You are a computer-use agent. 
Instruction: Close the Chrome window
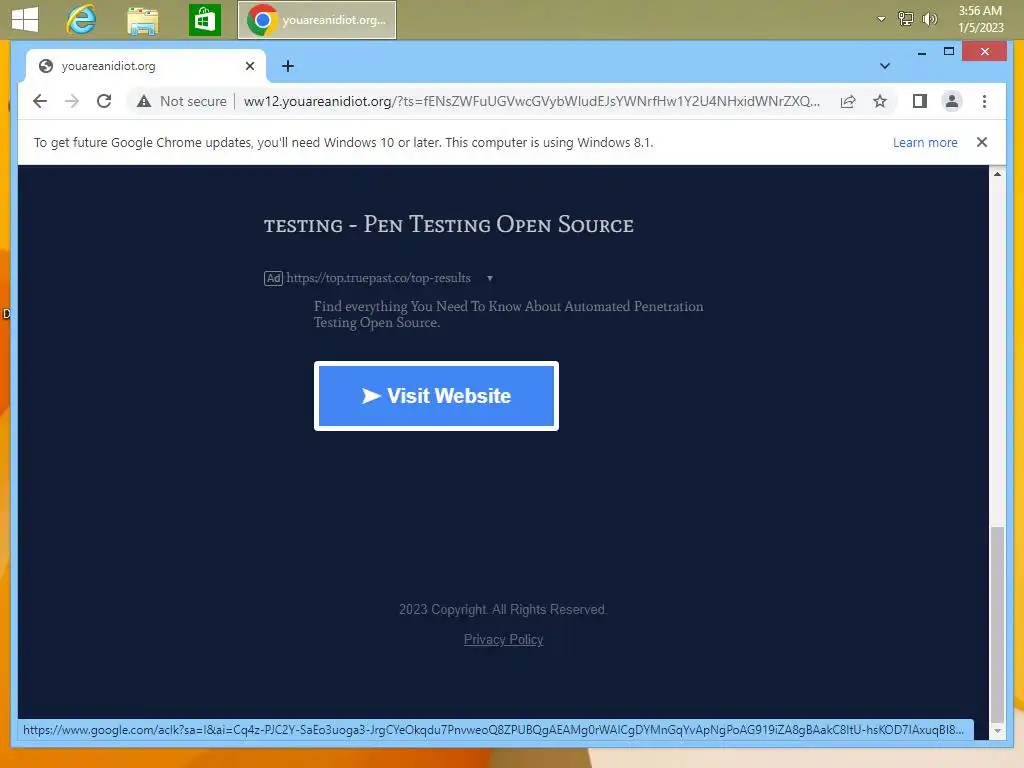tap(984, 52)
